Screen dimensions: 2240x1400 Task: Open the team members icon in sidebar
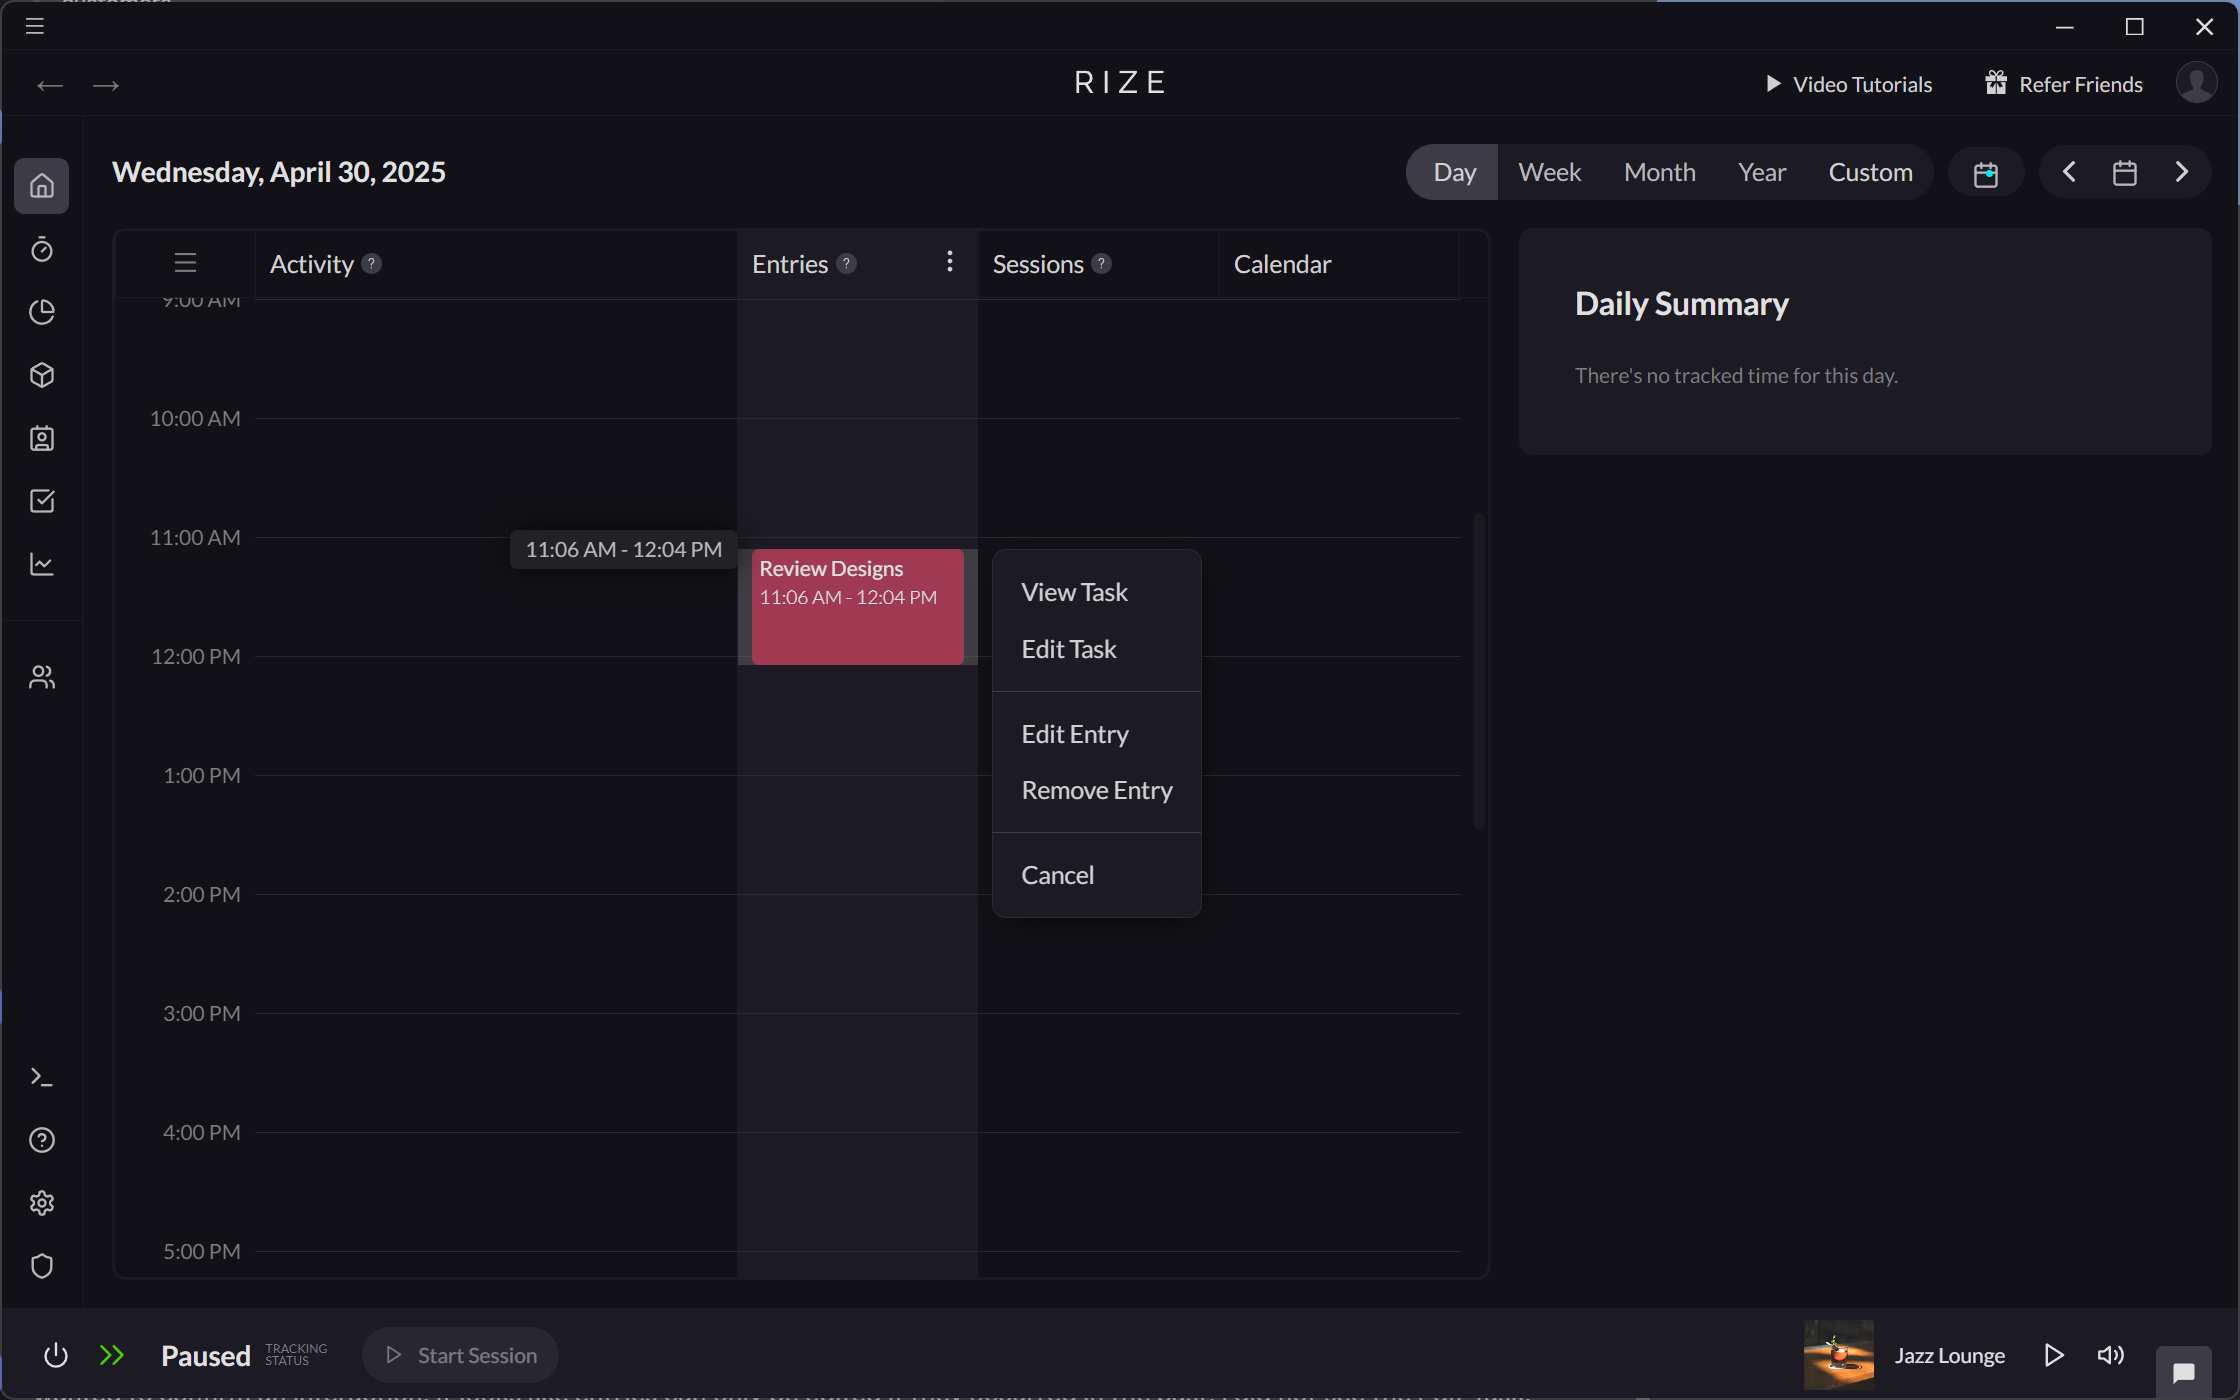tap(42, 676)
